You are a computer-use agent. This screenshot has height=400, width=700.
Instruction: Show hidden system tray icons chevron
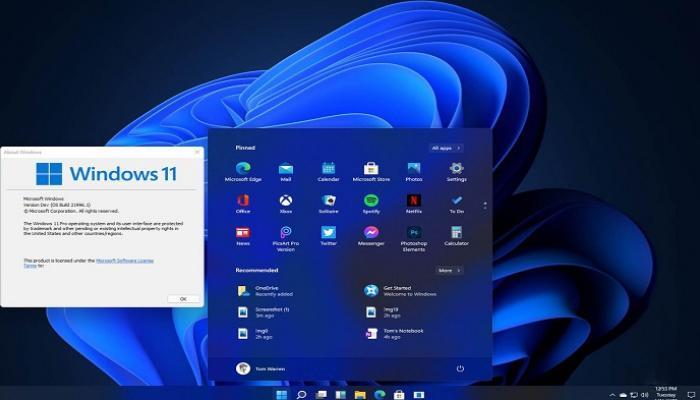(x=611, y=393)
